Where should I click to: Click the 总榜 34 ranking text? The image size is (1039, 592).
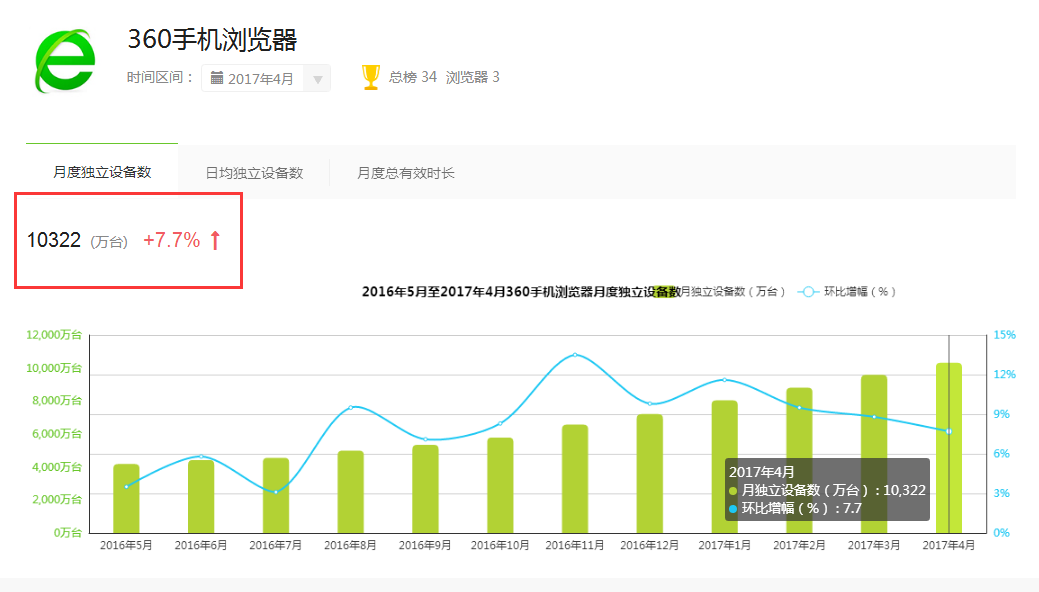pos(413,78)
